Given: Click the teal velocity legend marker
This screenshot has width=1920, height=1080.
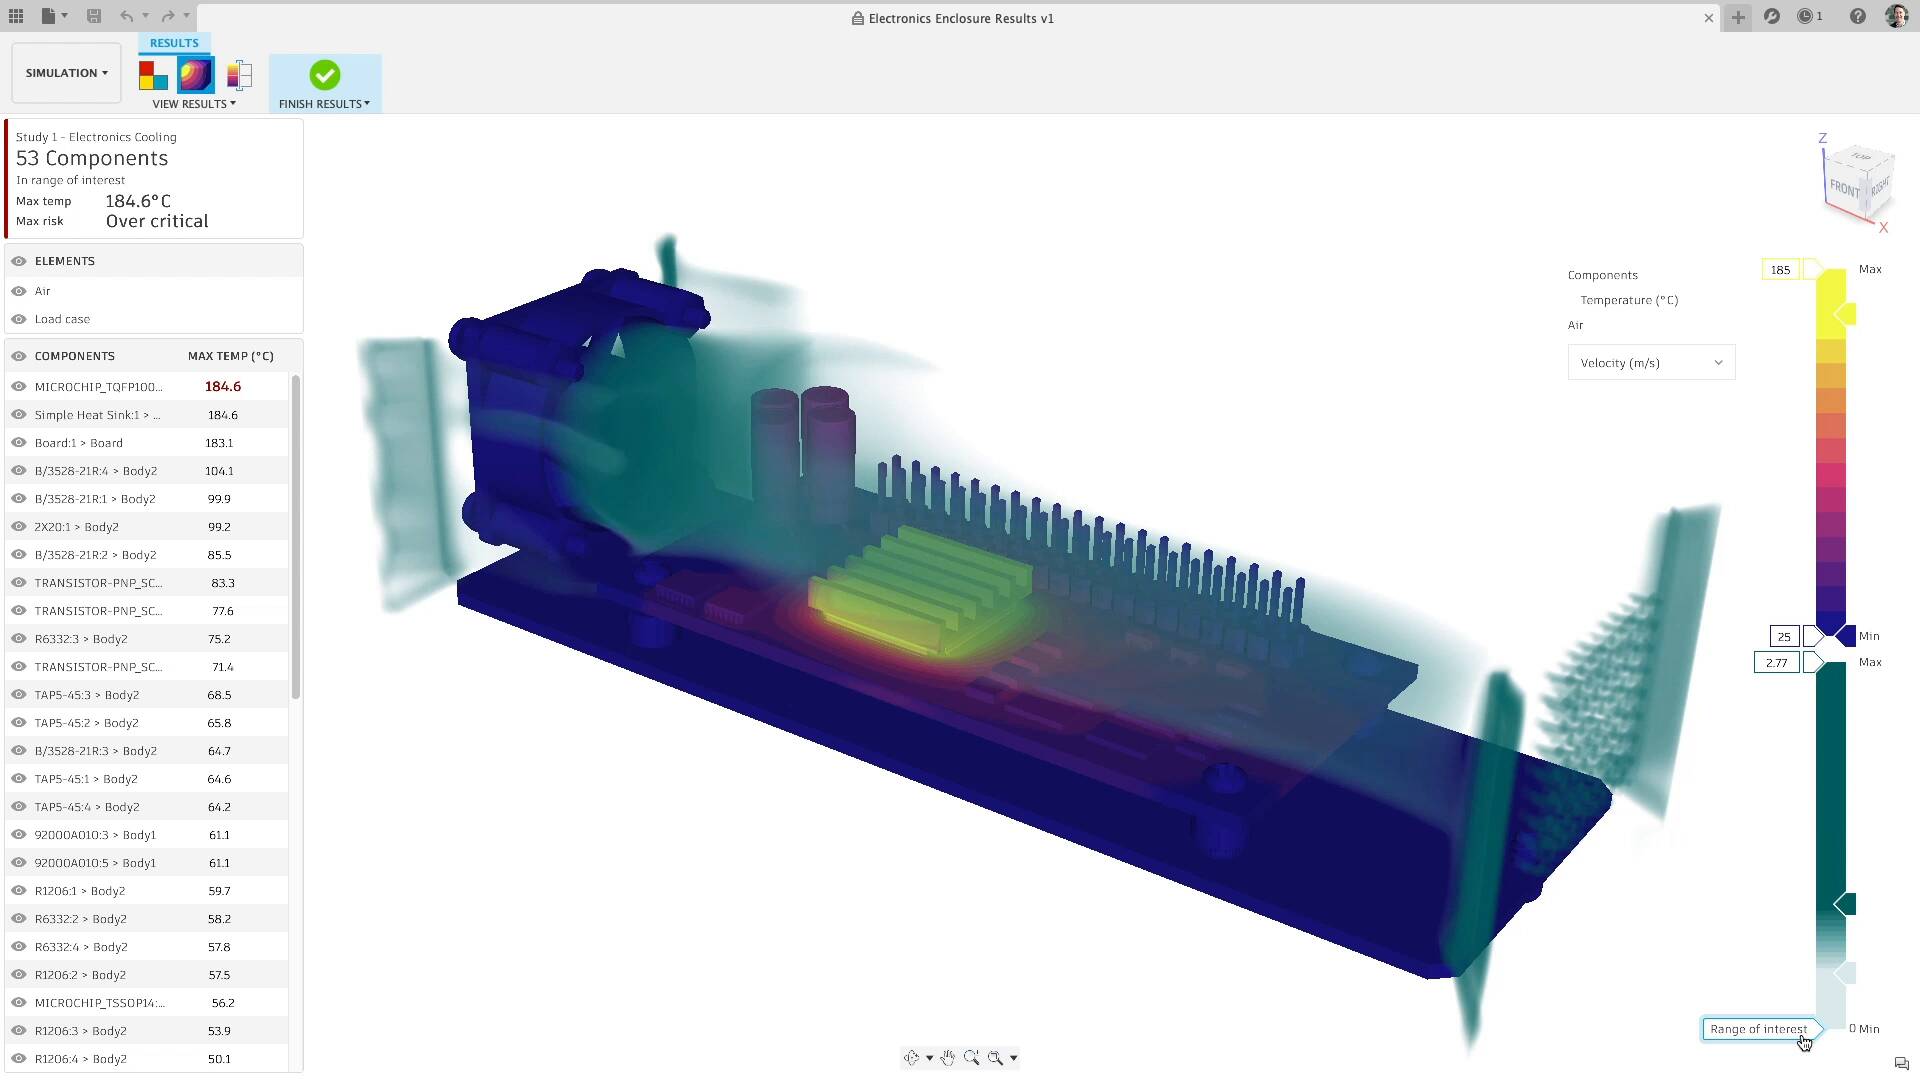Looking at the screenshot, I should click(1846, 904).
